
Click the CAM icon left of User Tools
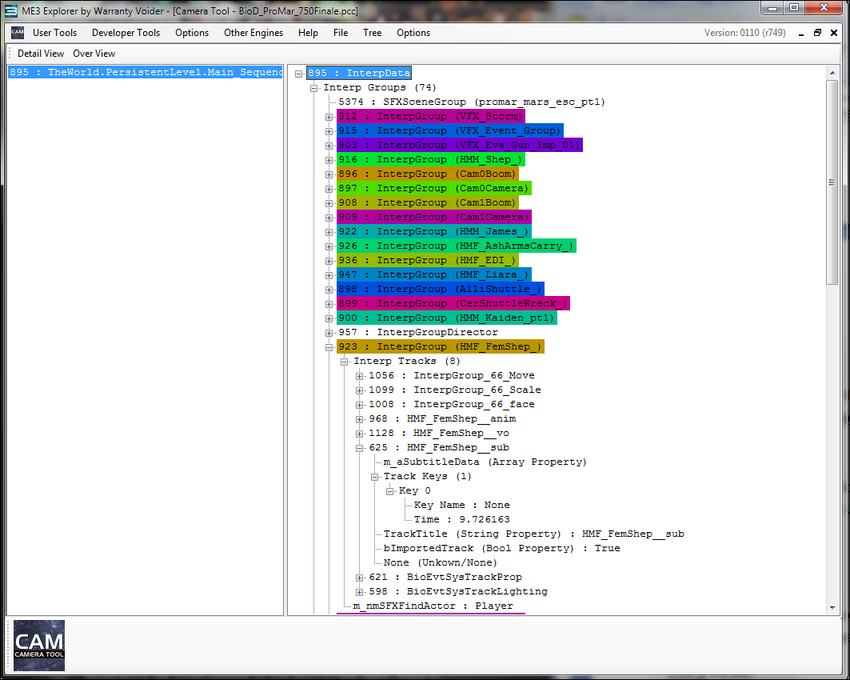point(16,32)
